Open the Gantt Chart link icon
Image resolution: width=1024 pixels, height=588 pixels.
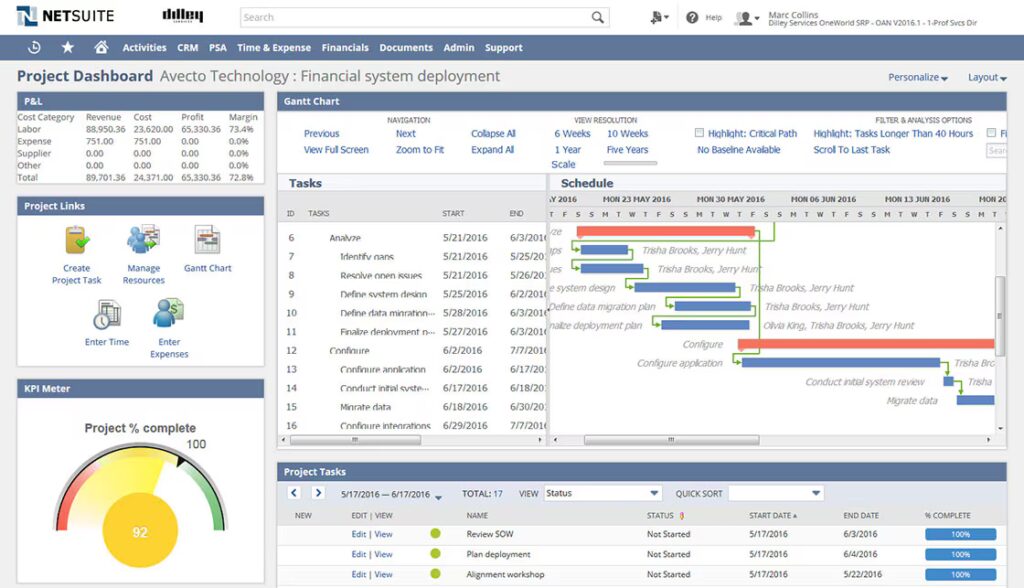tap(208, 241)
